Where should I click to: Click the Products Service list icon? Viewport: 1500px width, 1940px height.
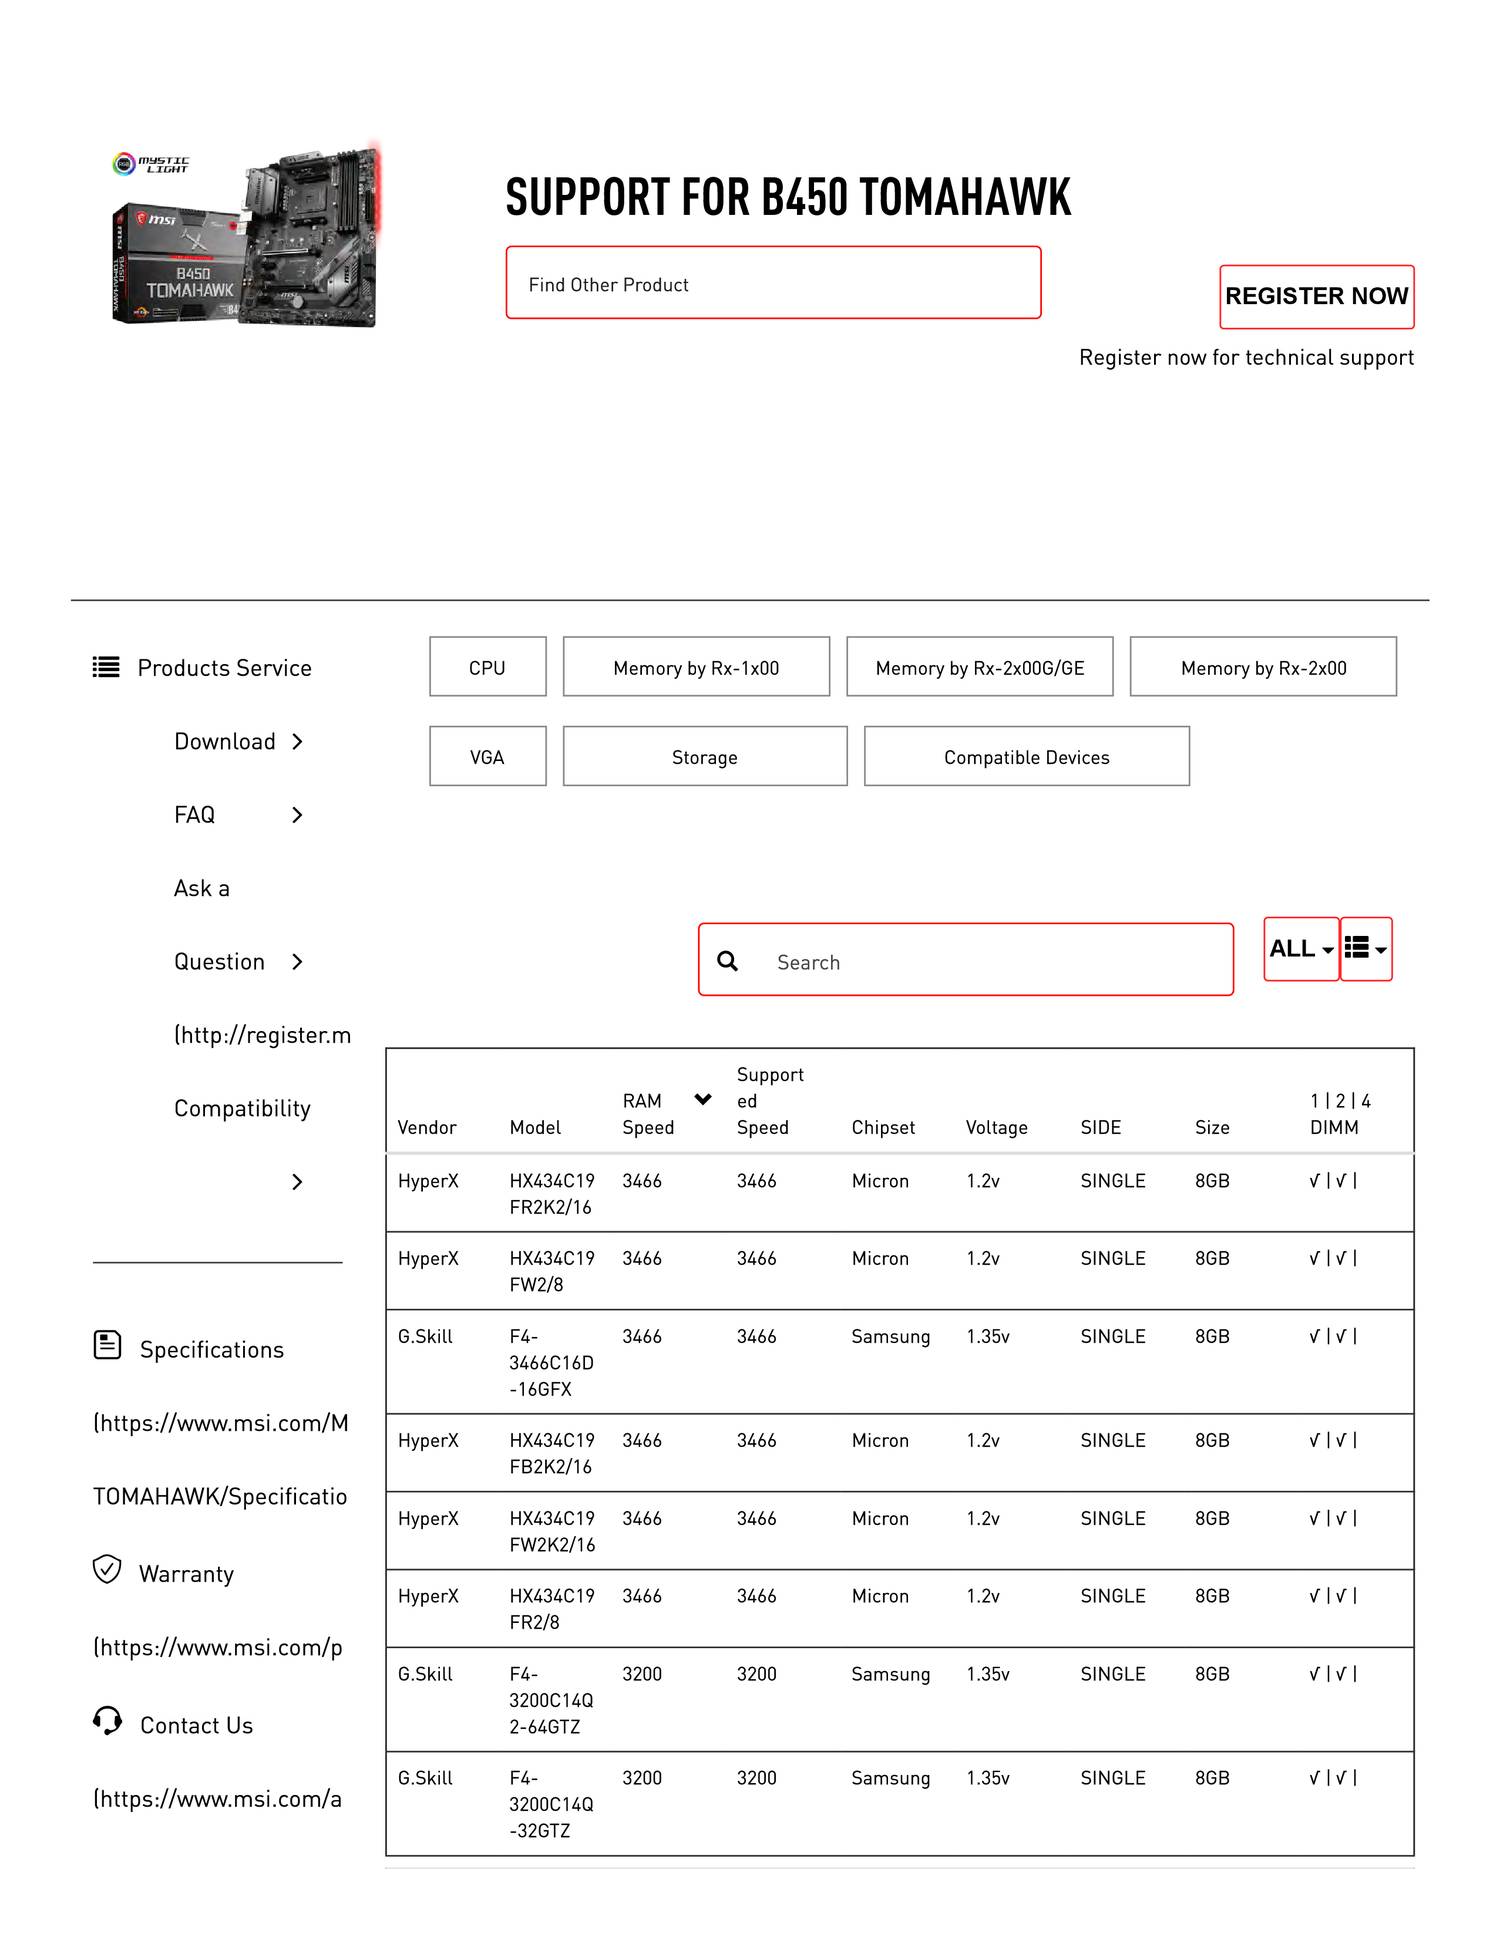coord(106,667)
